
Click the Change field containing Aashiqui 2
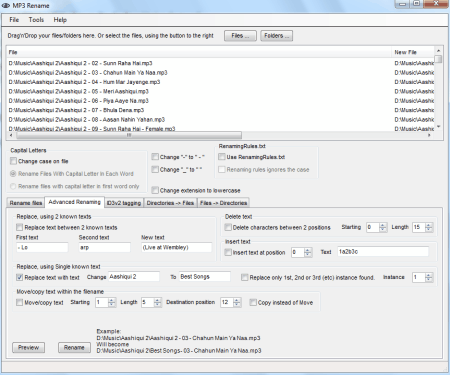(x=134, y=277)
